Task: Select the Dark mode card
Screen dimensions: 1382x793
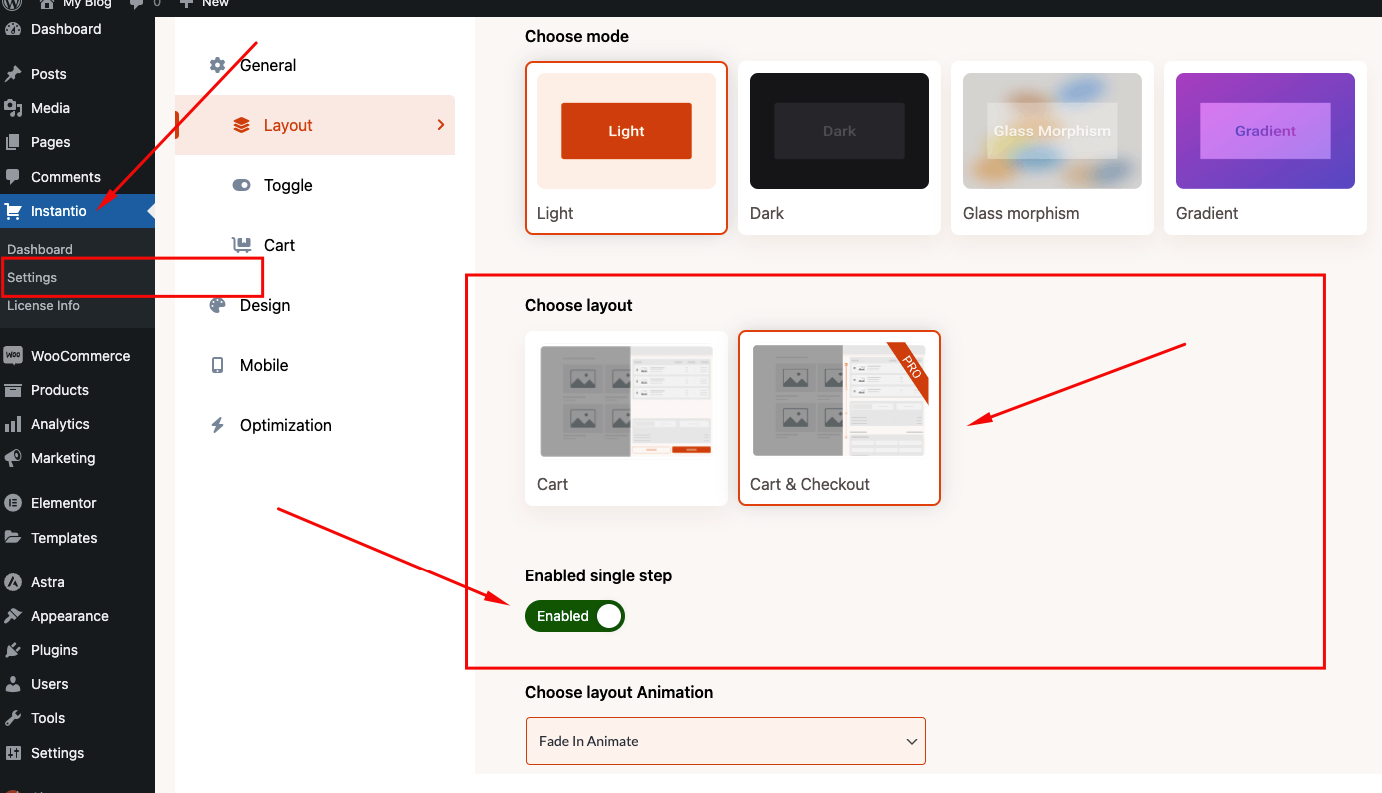Action: pyautogui.click(x=839, y=148)
